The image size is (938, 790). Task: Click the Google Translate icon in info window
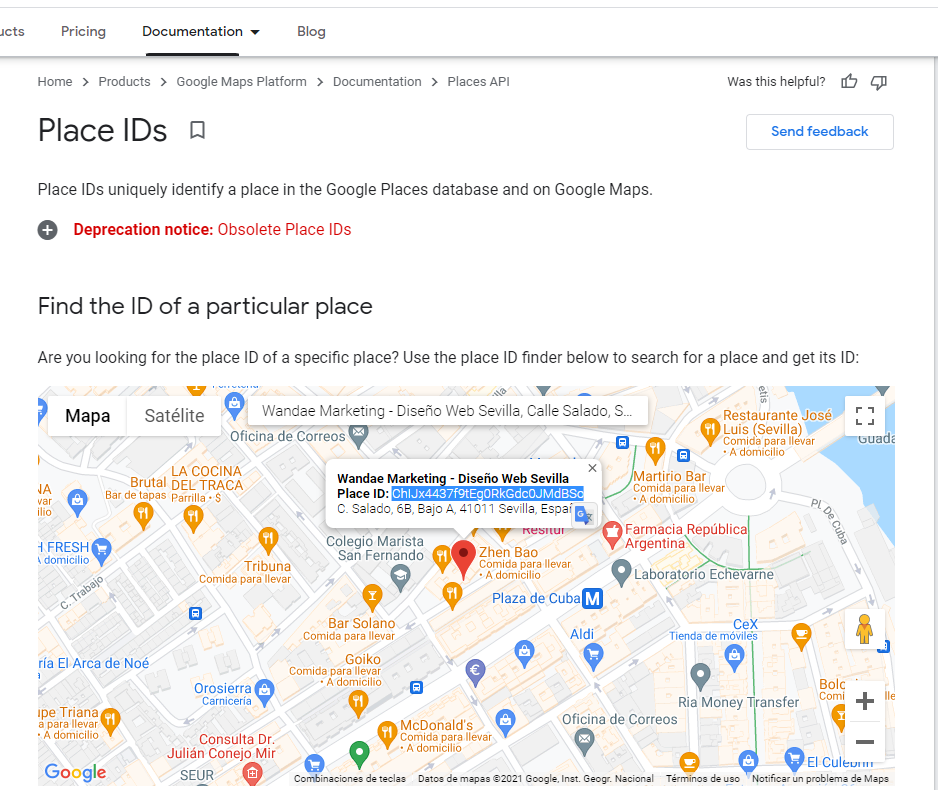(583, 515)
